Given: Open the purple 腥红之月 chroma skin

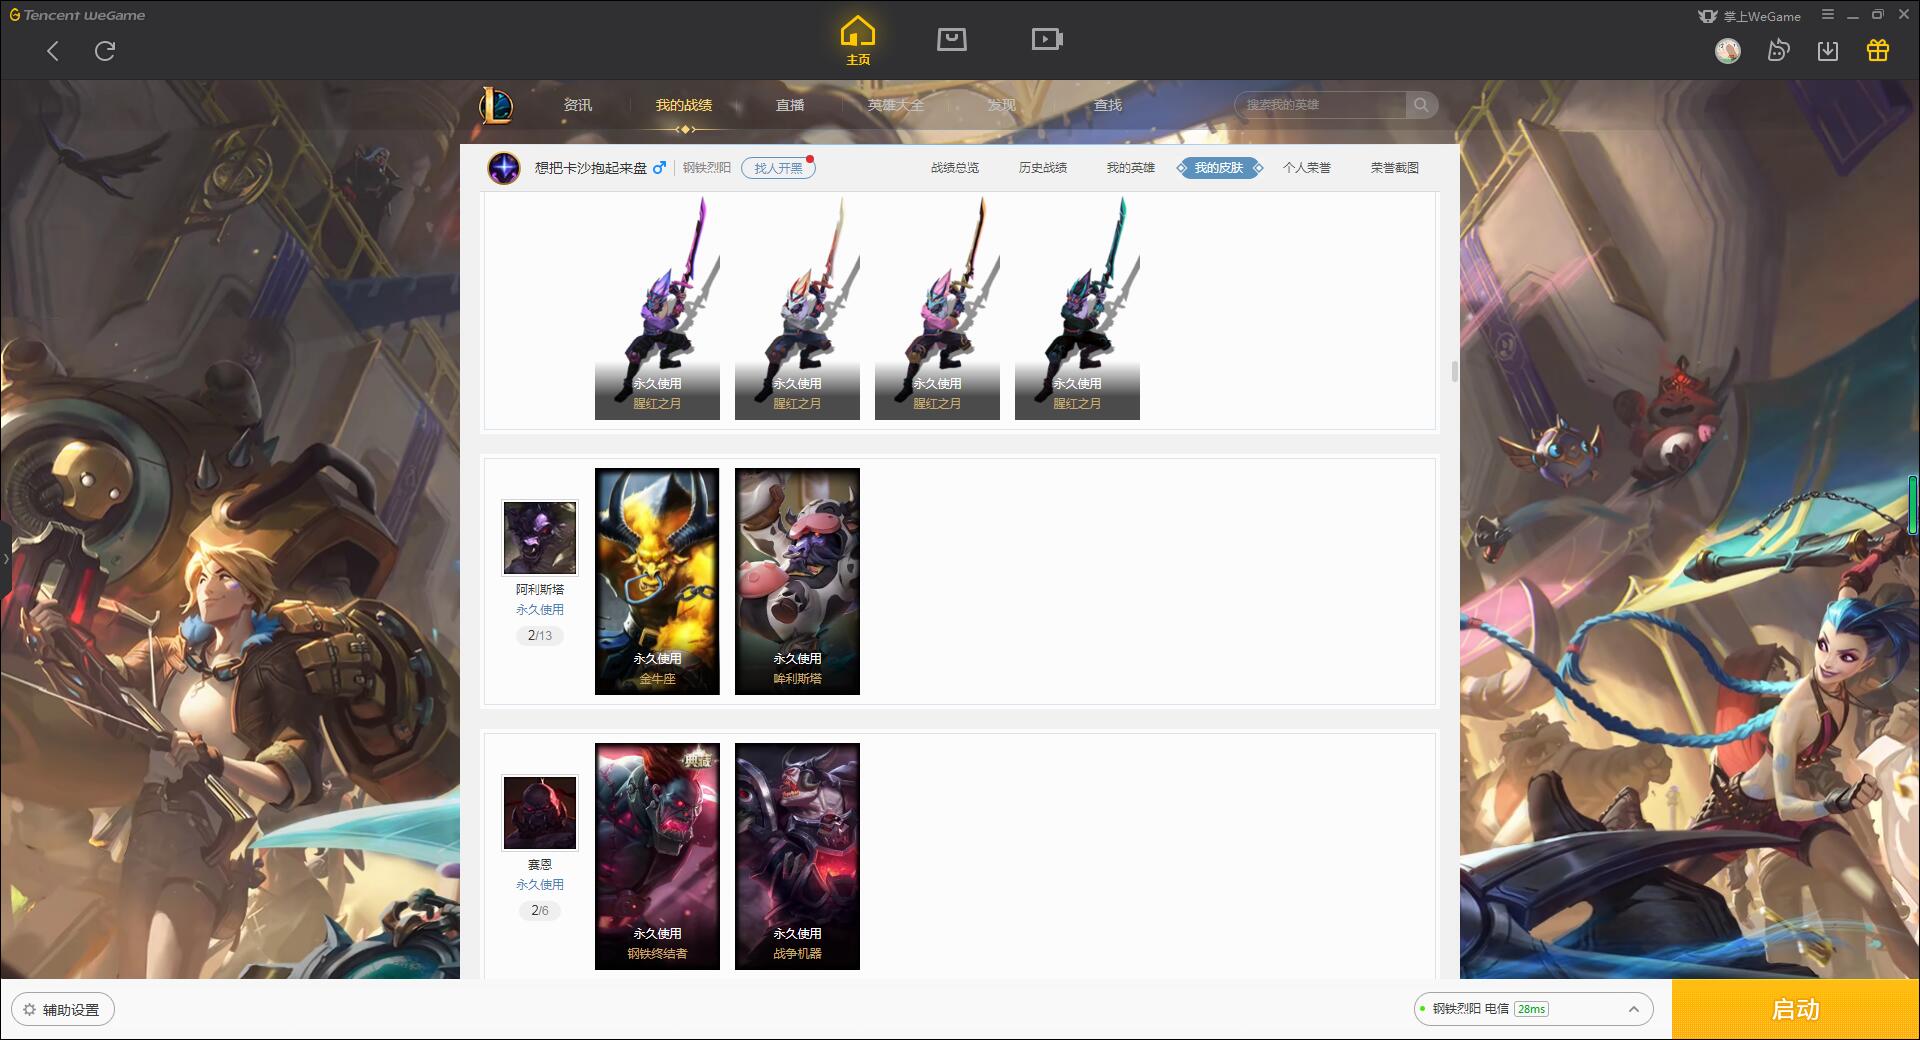Looking at the screenshot, I should 657,307.
